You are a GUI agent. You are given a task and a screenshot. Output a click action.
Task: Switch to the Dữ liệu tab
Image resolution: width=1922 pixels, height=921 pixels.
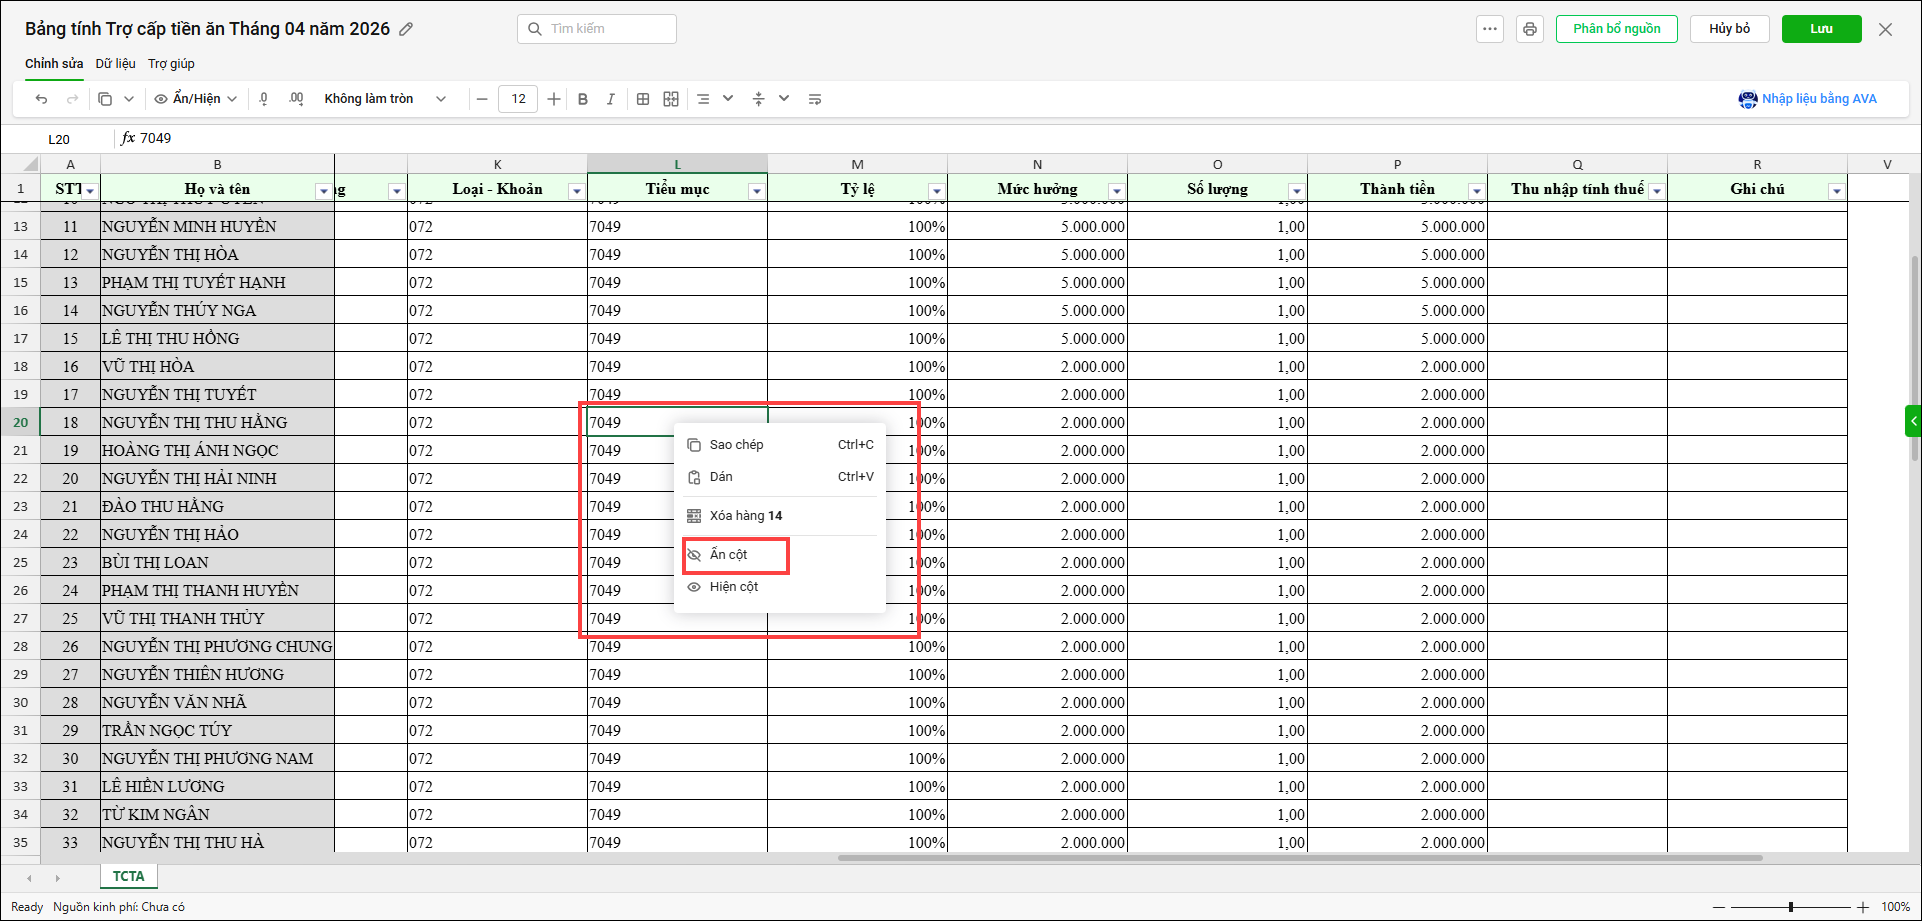click(115, 63)
